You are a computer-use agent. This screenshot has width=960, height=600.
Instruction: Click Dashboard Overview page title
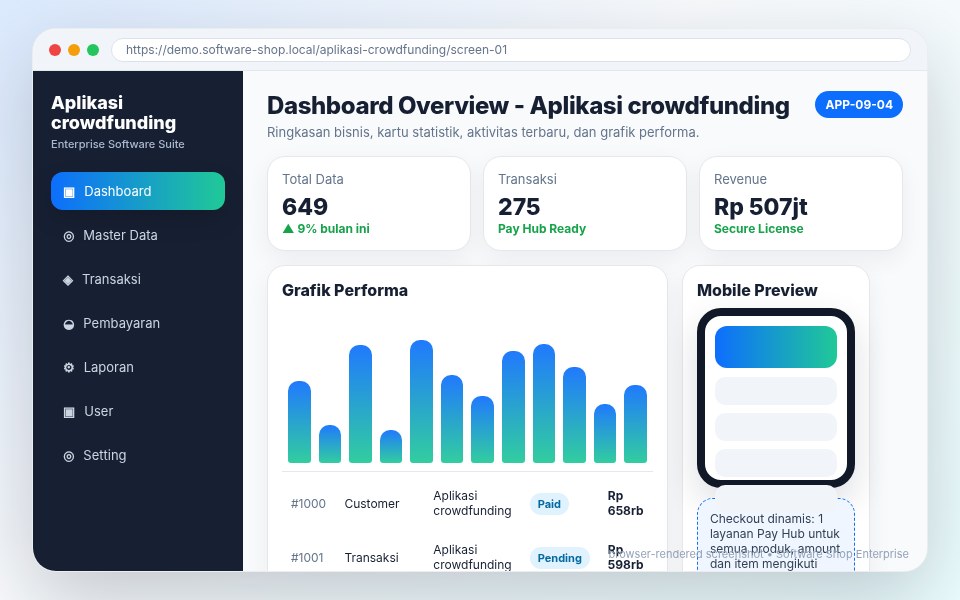[x=528, y=105]
